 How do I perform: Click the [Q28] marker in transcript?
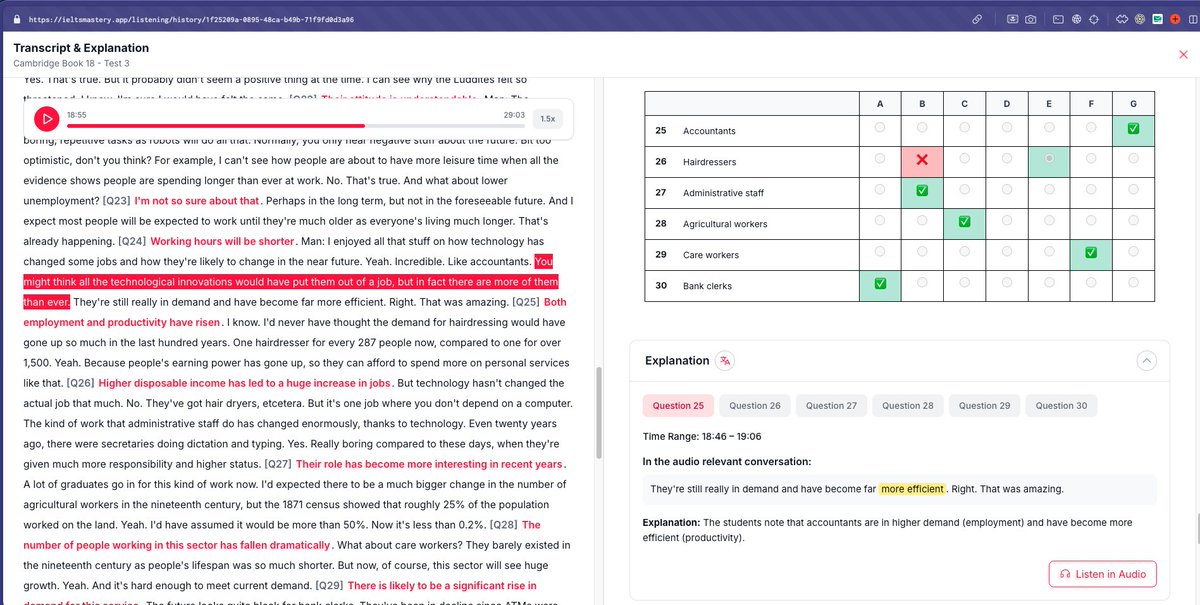pos(502,525)
